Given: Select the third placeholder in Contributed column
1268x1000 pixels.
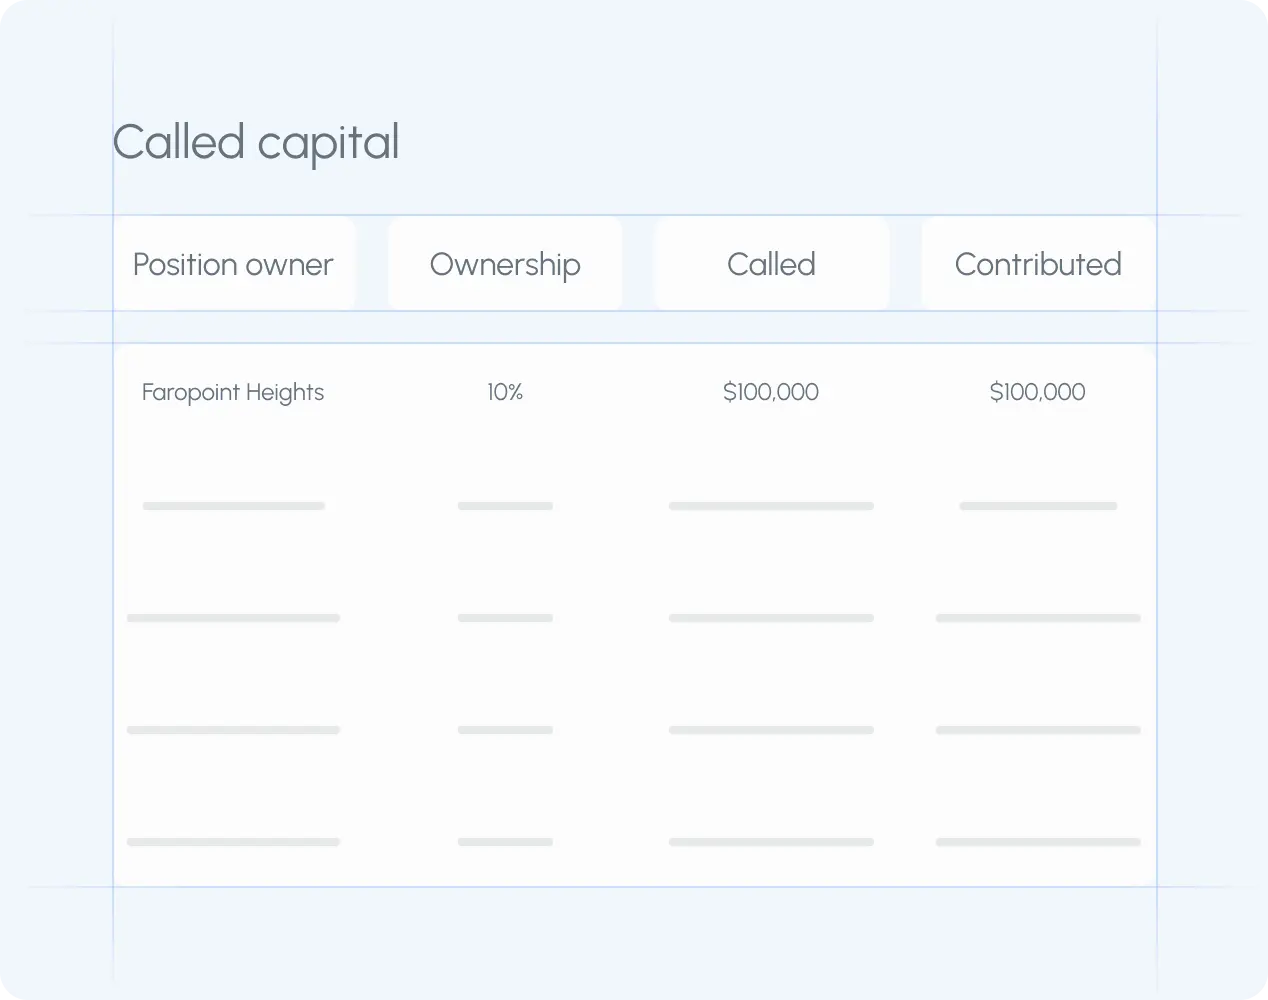Looking at the screenshot, I should 1038,729.
